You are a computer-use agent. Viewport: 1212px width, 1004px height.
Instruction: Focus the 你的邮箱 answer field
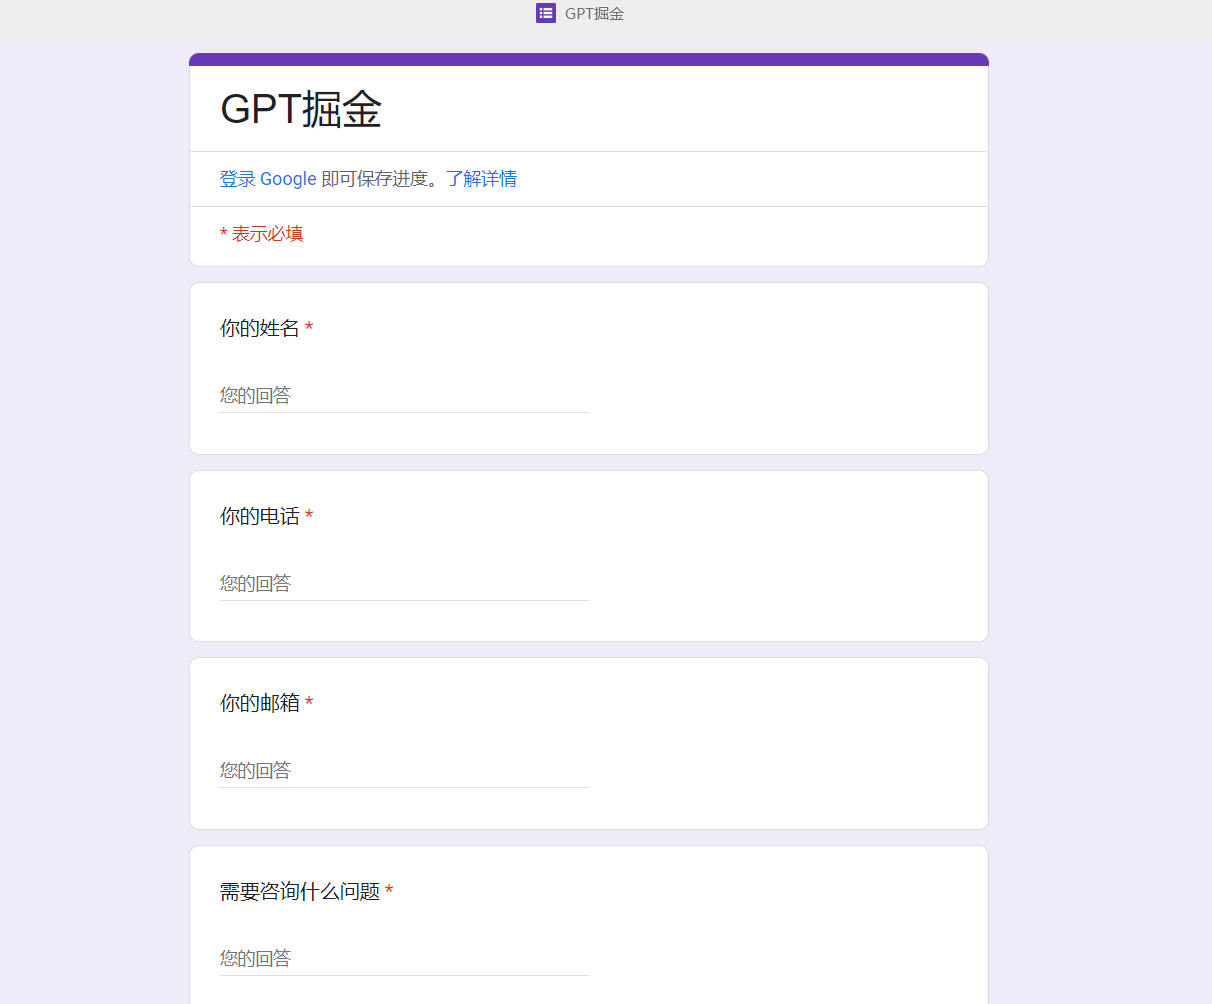tap(404, 770)
